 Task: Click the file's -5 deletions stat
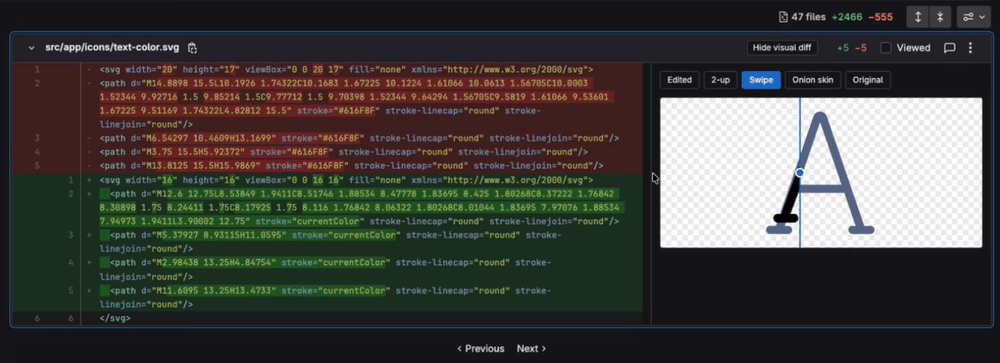pyautogui.click(x=860, y=48)
